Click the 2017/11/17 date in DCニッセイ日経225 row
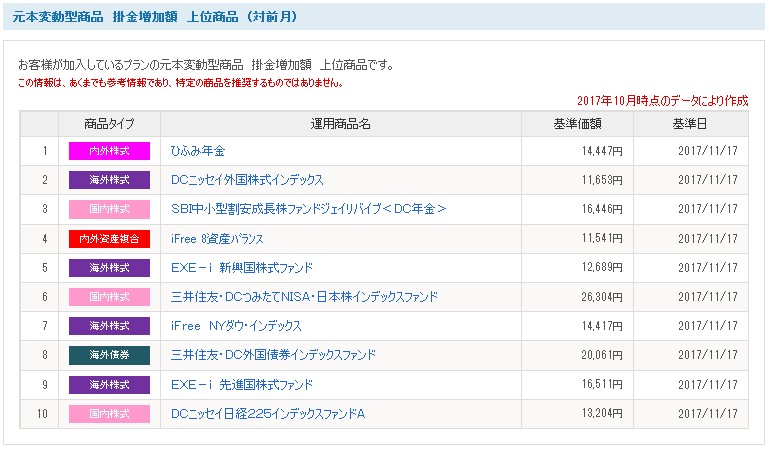 click(x=708, y=414)
